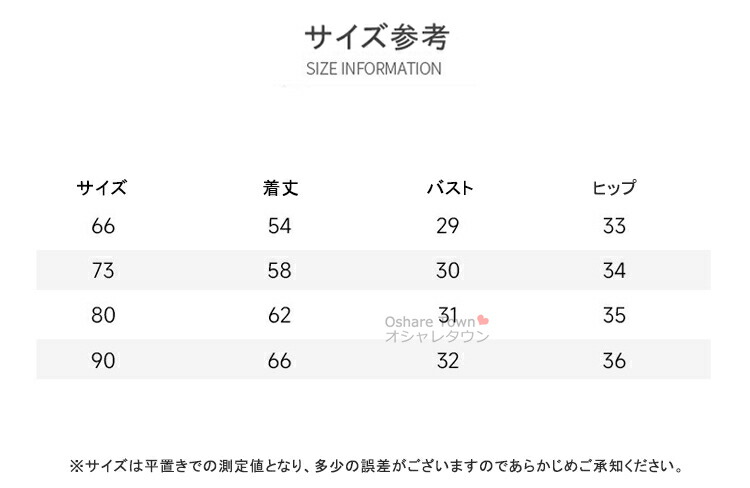Click the 着丈 value 58

(x=280, y=271)
